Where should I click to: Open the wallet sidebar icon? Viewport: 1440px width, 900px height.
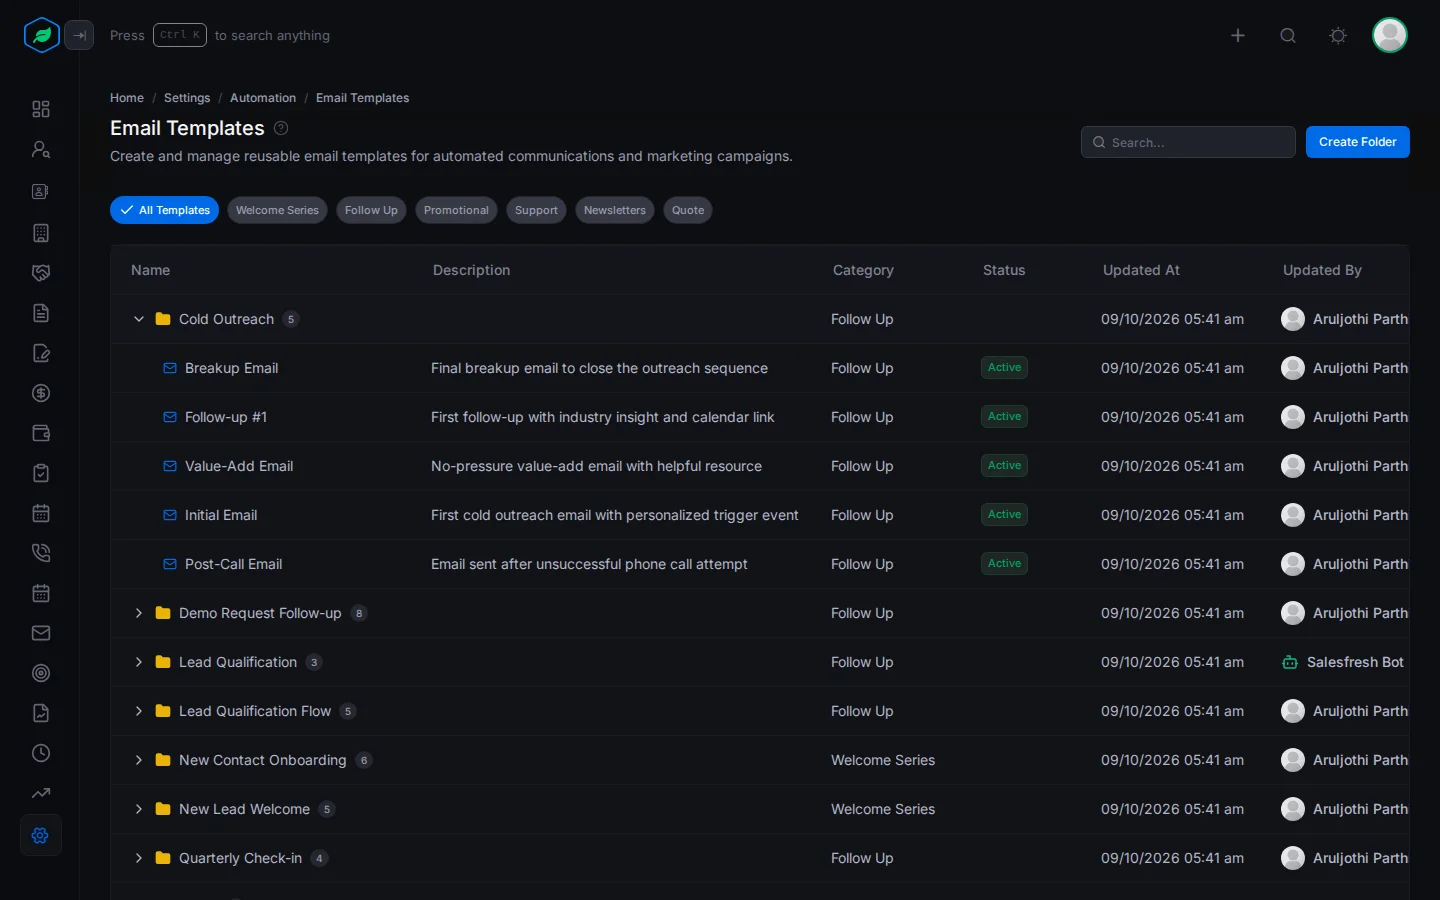[41, 433]
